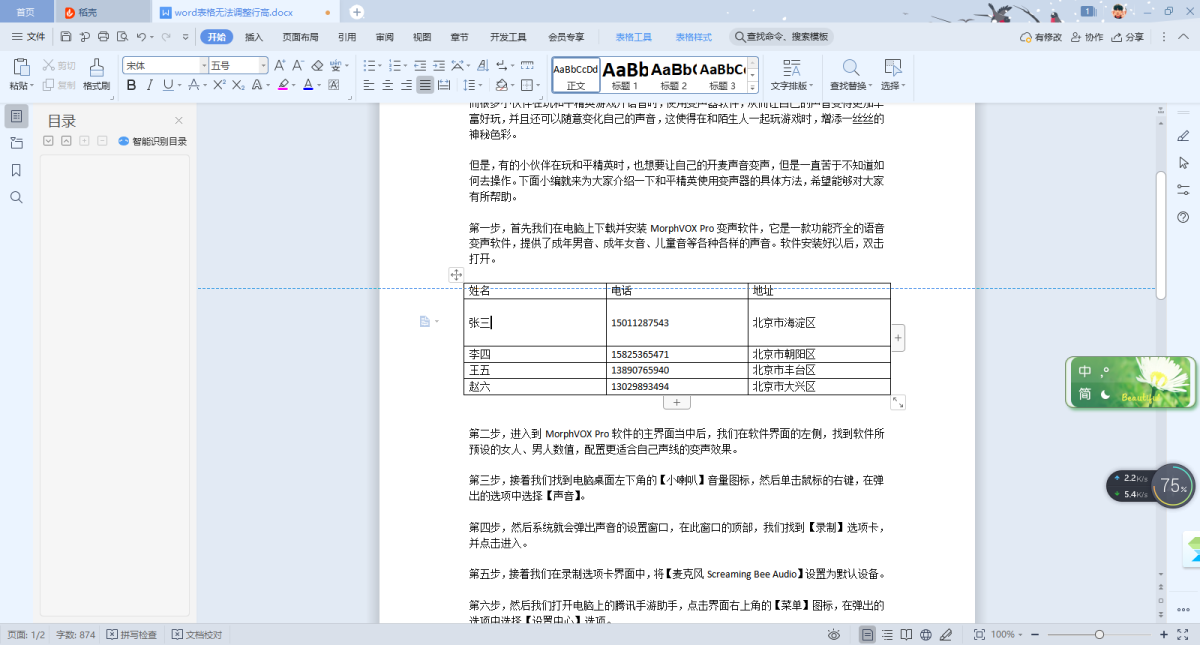The width and height of the screenshot is (1200, 645).
Task: Toggle italic formatting
Action: coord(152,85)
